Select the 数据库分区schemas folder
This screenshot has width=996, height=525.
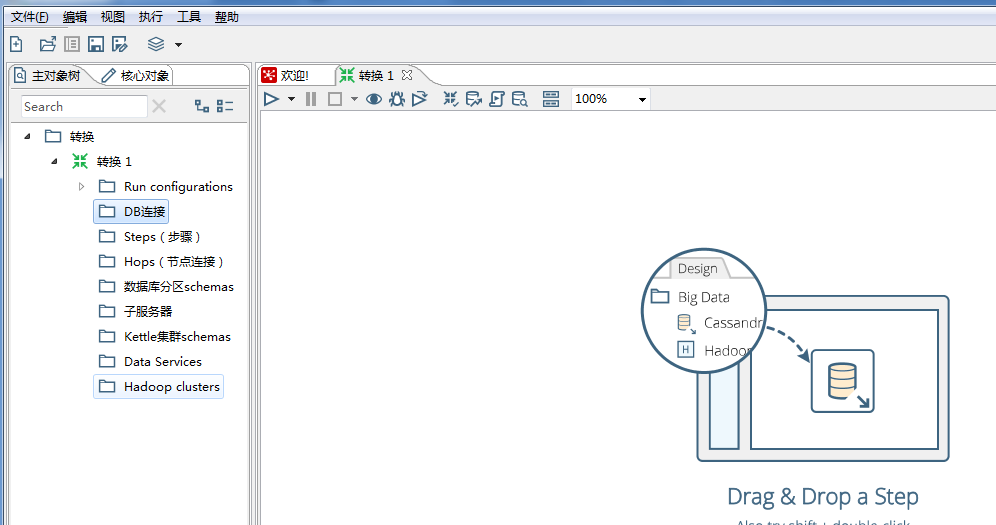(x=166, y=286)
